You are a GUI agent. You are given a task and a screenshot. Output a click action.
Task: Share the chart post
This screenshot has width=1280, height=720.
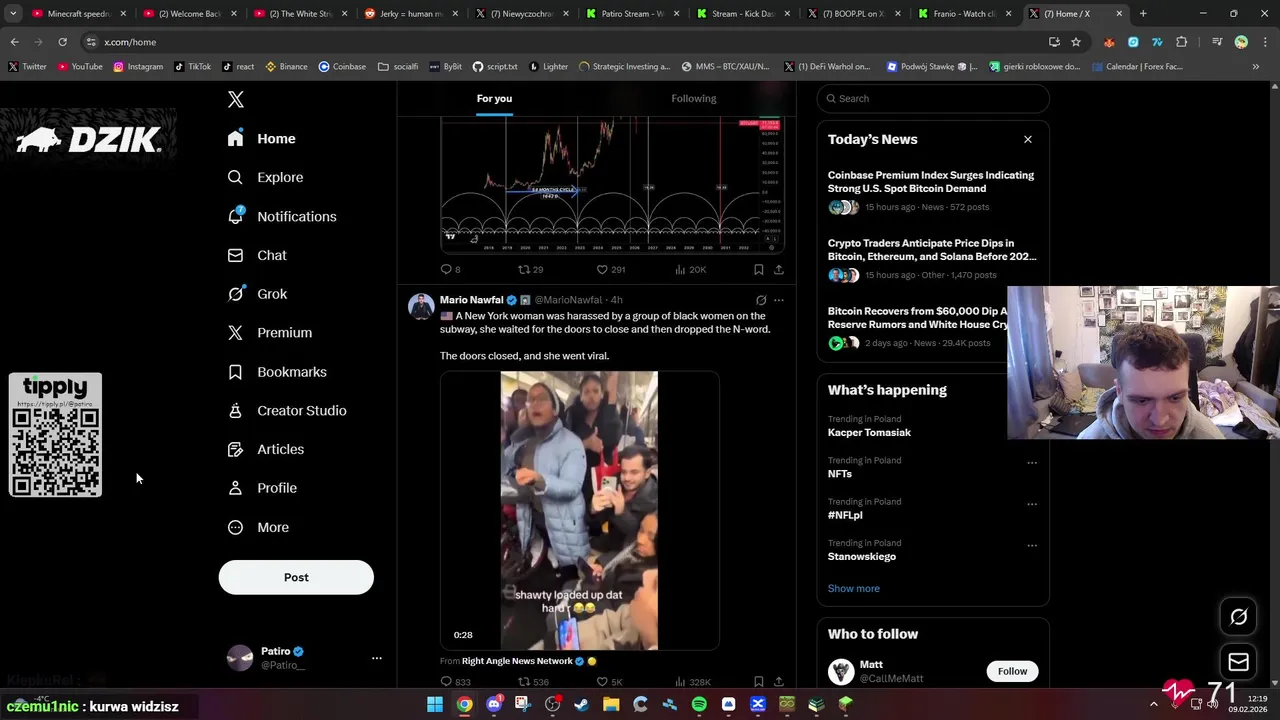tap(779, 269)
